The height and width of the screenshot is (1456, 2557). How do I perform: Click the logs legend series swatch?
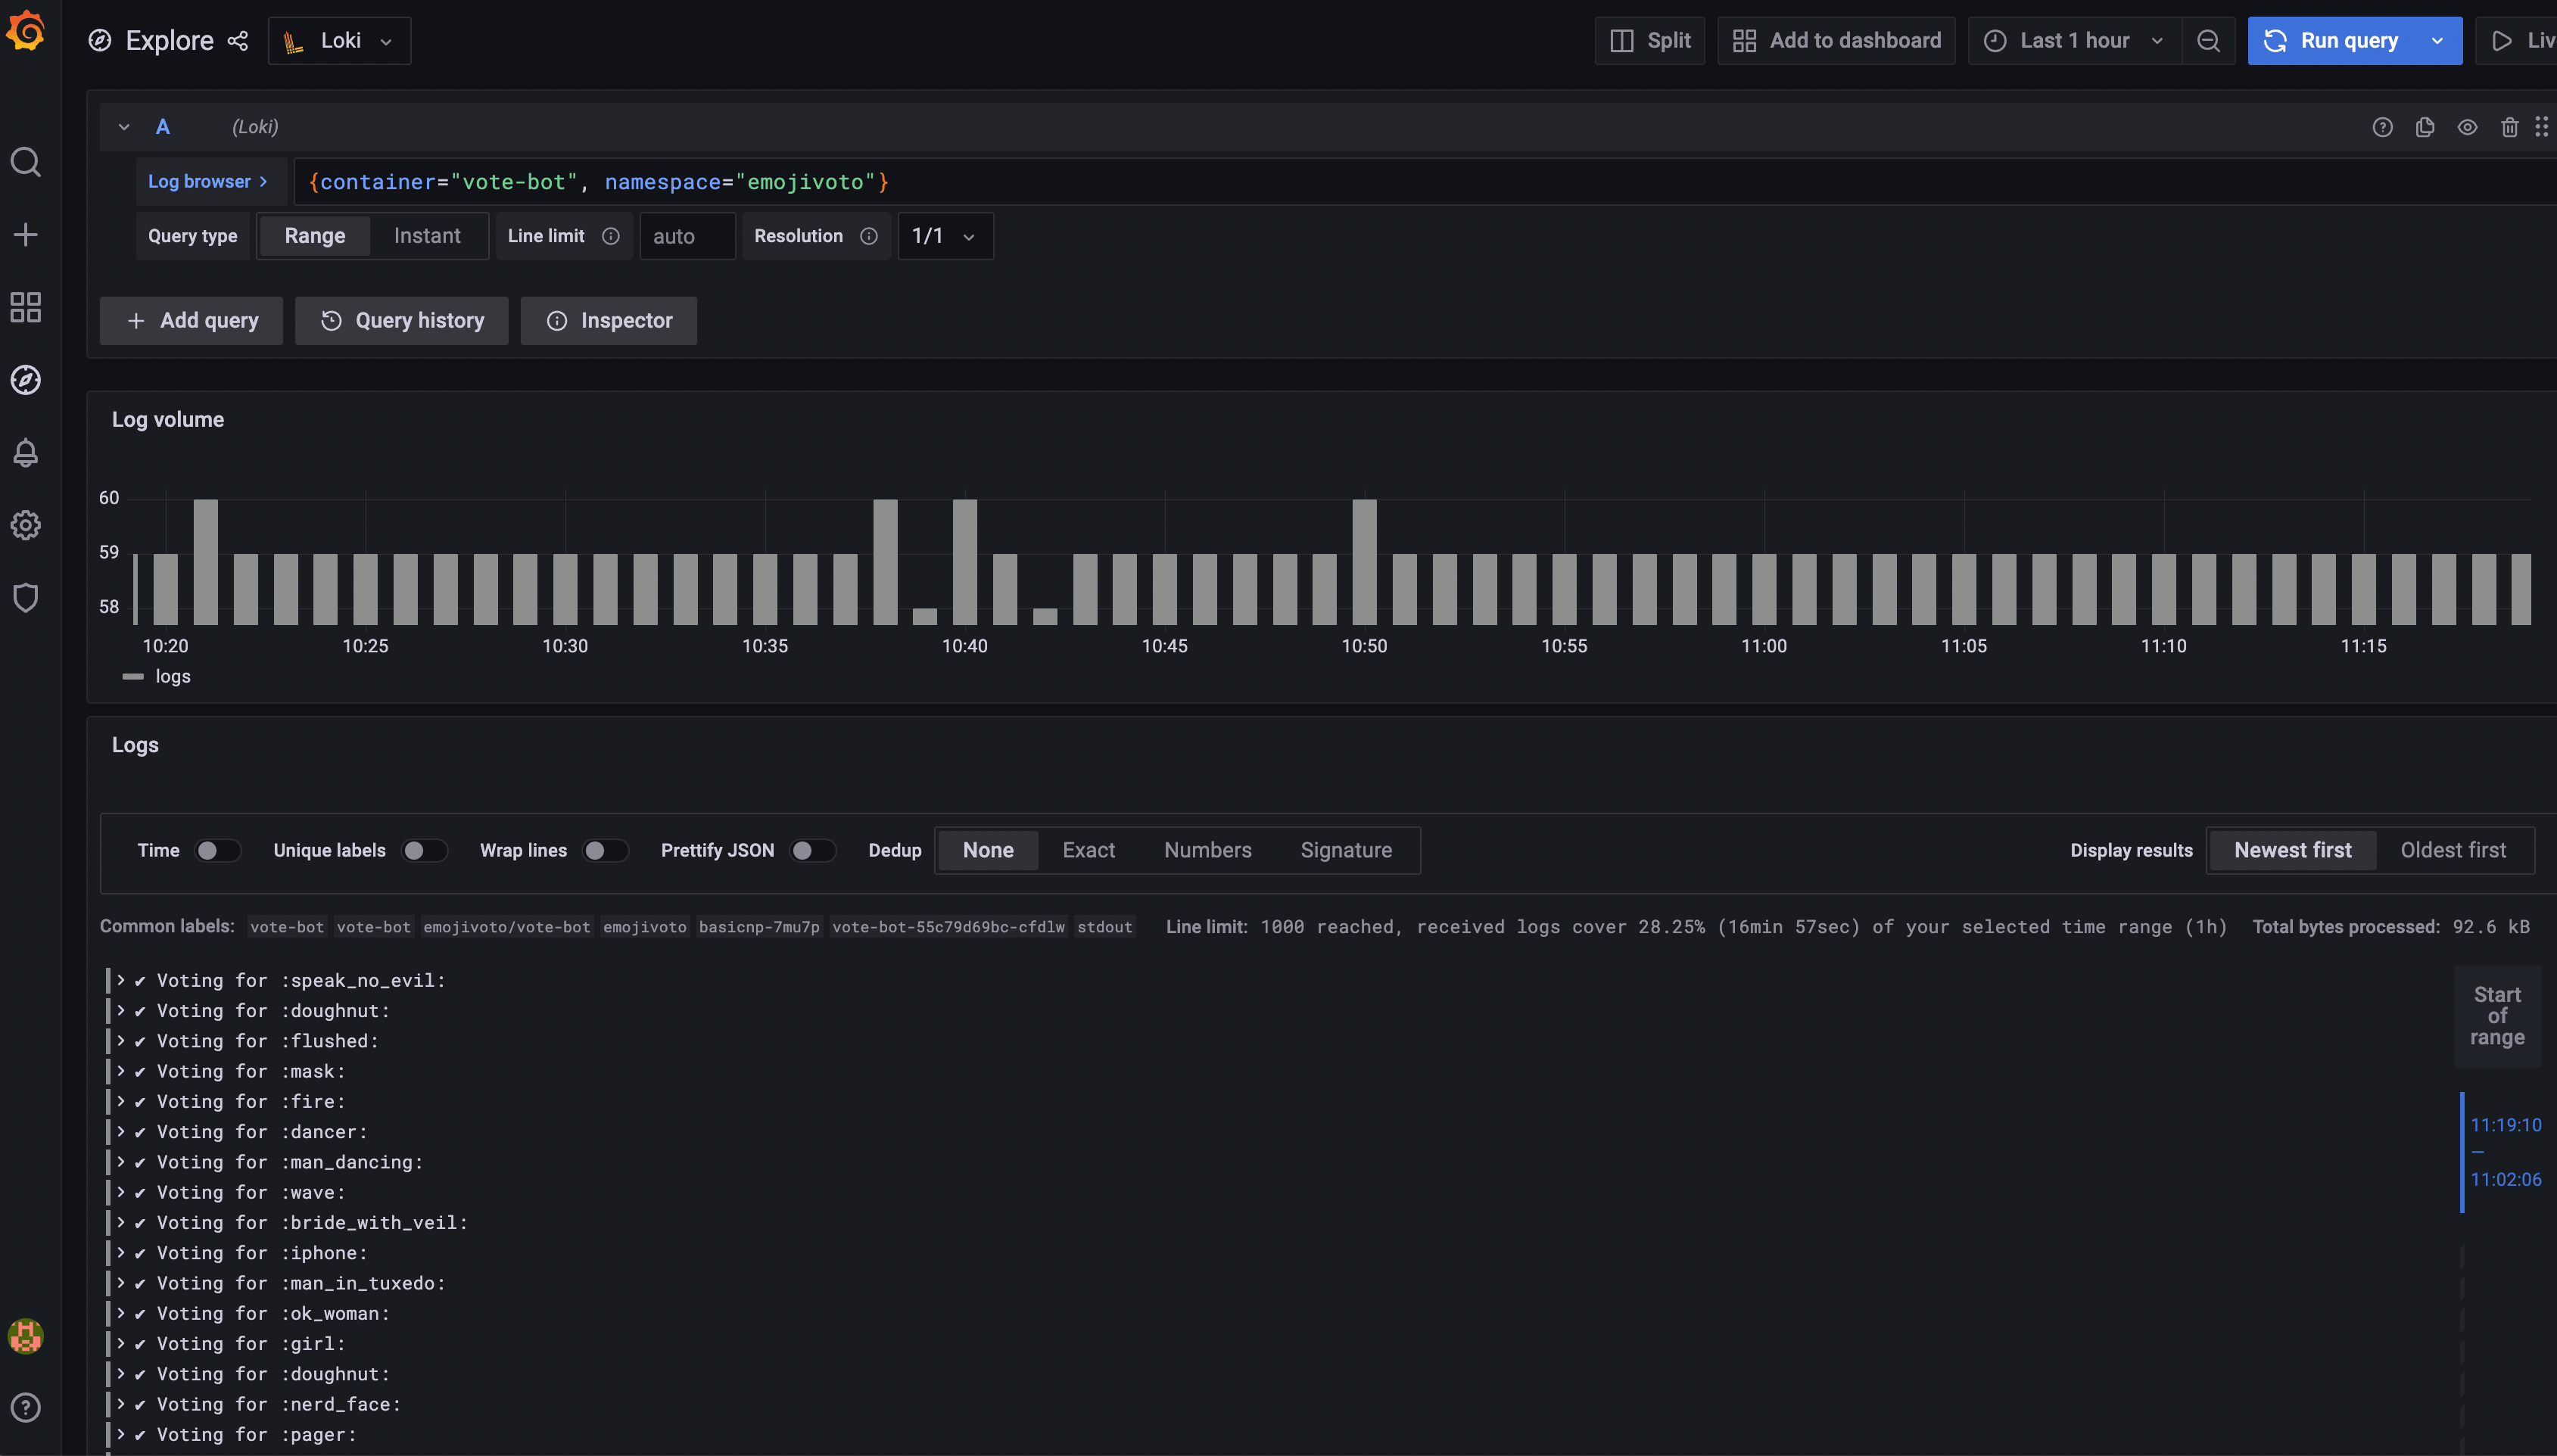coord(133,677)
